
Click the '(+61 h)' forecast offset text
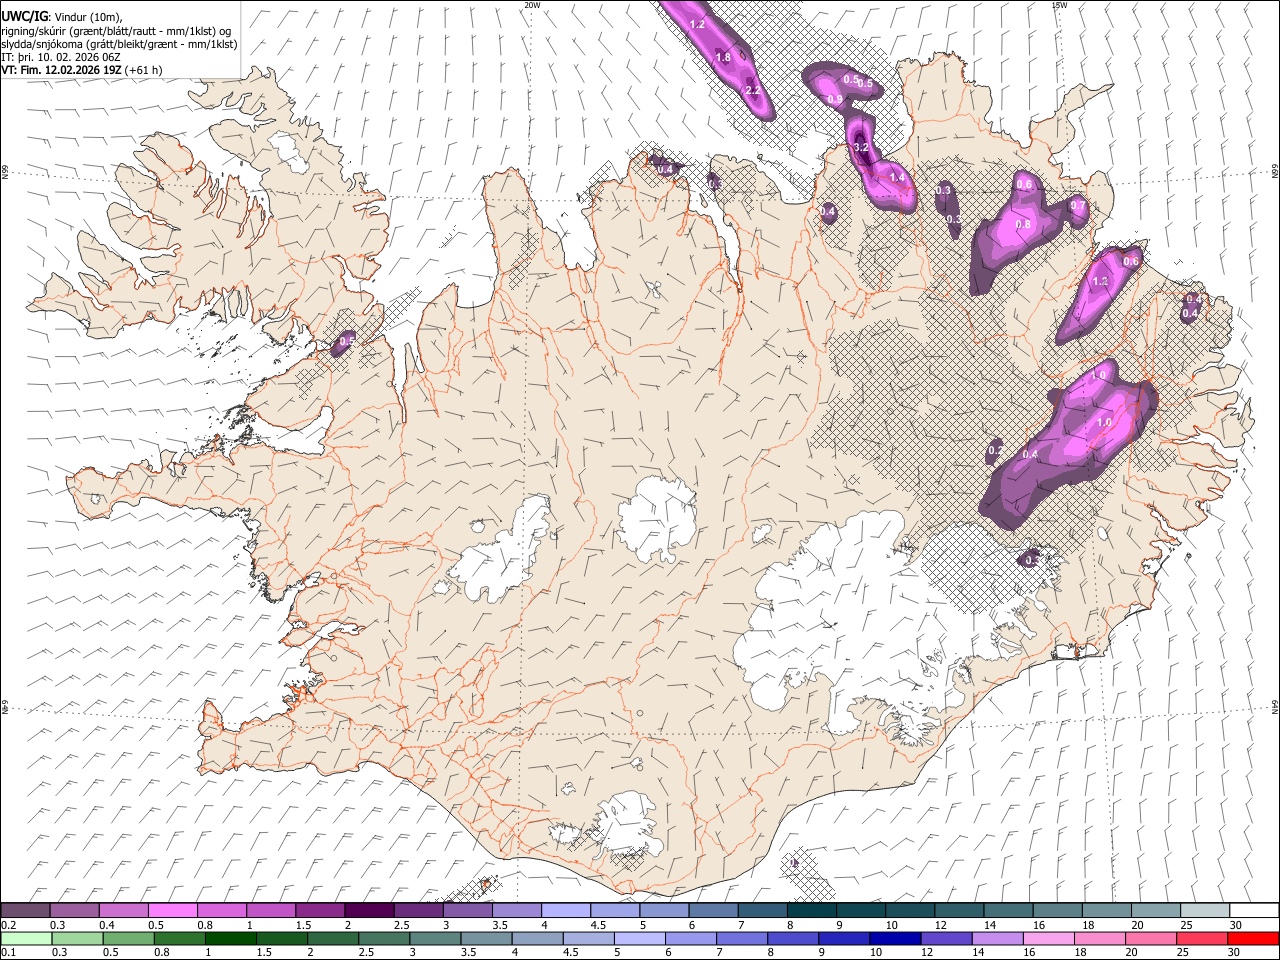coord(144,70)
